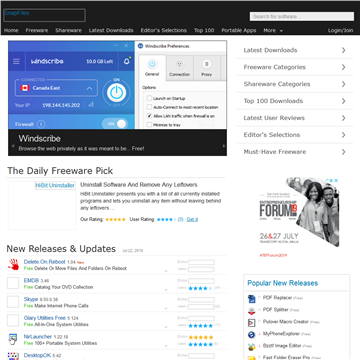Check Minimize to tray option

pos(149,125)
